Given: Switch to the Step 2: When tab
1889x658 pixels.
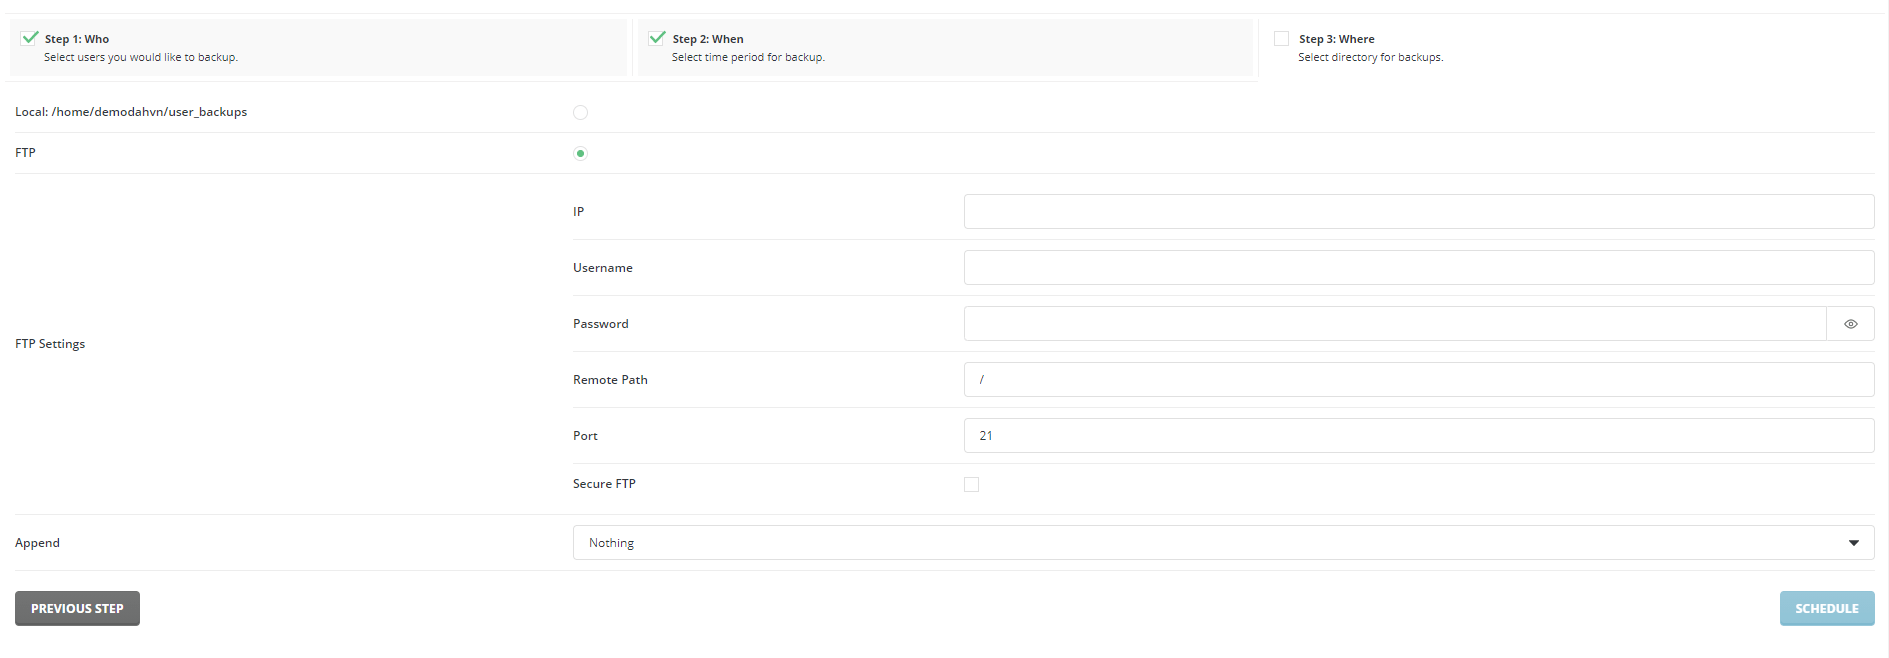Looking at the screenshot, I should click(x=944, y=48).
